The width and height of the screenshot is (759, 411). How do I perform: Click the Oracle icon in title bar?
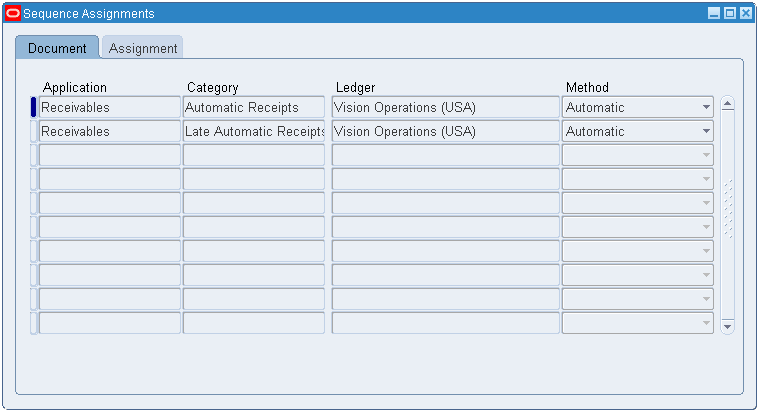(13, 13)
